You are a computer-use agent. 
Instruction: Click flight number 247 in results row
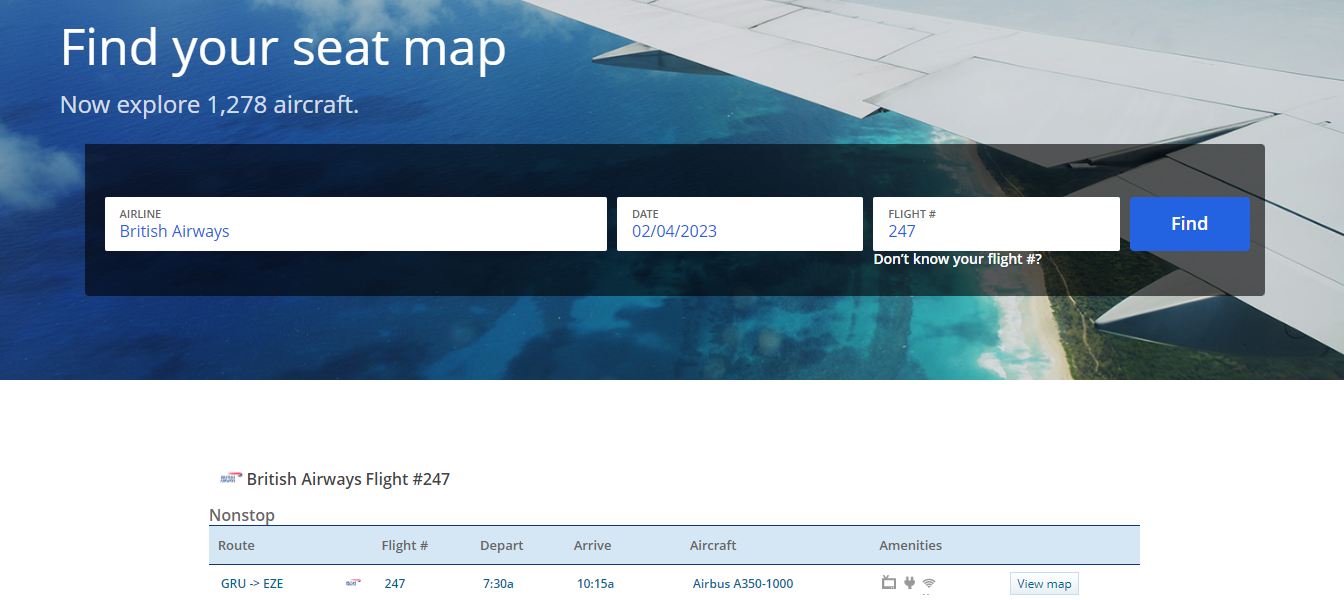pyautogui.click(x=395, y=584)
